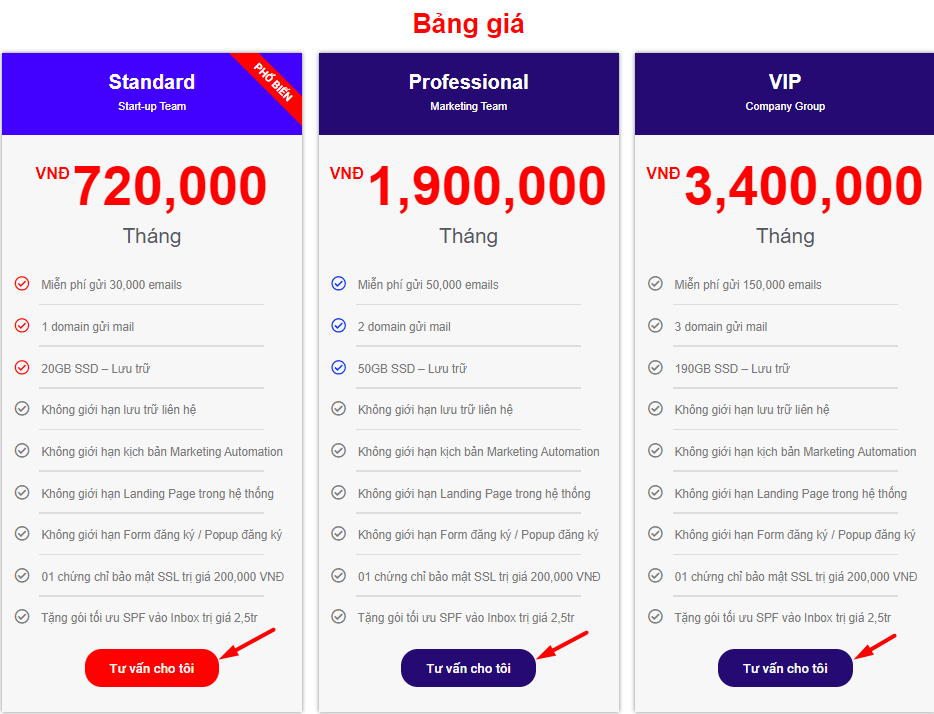Image resolution: width=934 pixels, height=714 pixels.
Task: Click the red checkmark beside "Miễn phí gửi 30,000 emails"
Action: [22, 283]
